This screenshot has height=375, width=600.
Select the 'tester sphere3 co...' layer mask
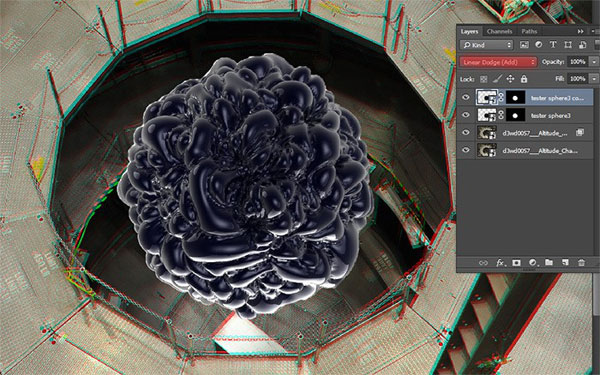coord(515,98)
